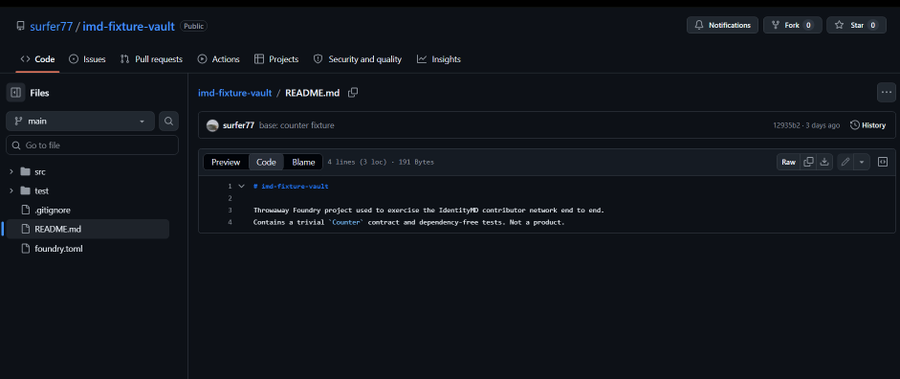Screen dimensions: 900x379
Task: Open the test folder
Action: click(41, 191)
